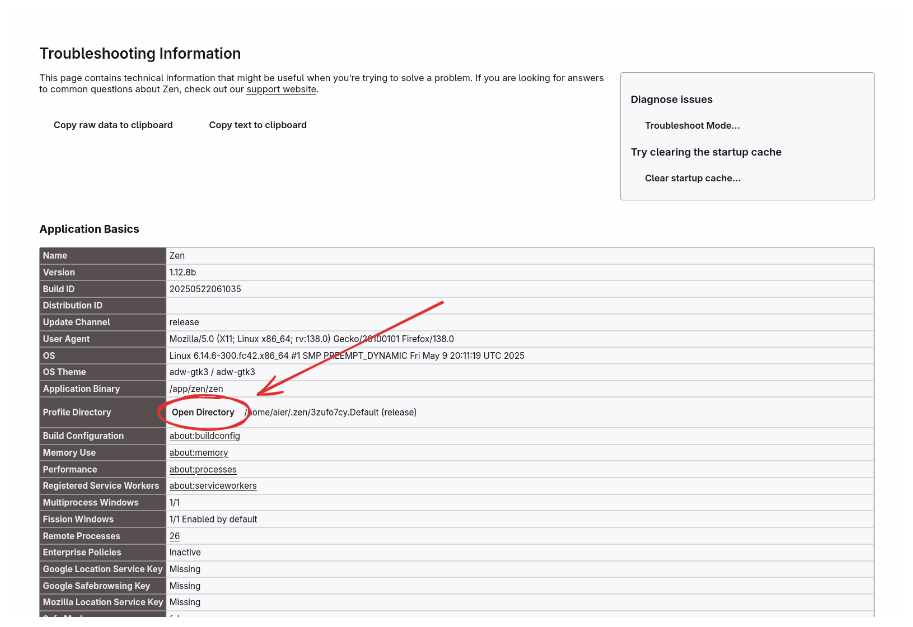Click Missing value for Google Safebrowsing Key
The image size is (913, 627).
(x=185, y=586)
